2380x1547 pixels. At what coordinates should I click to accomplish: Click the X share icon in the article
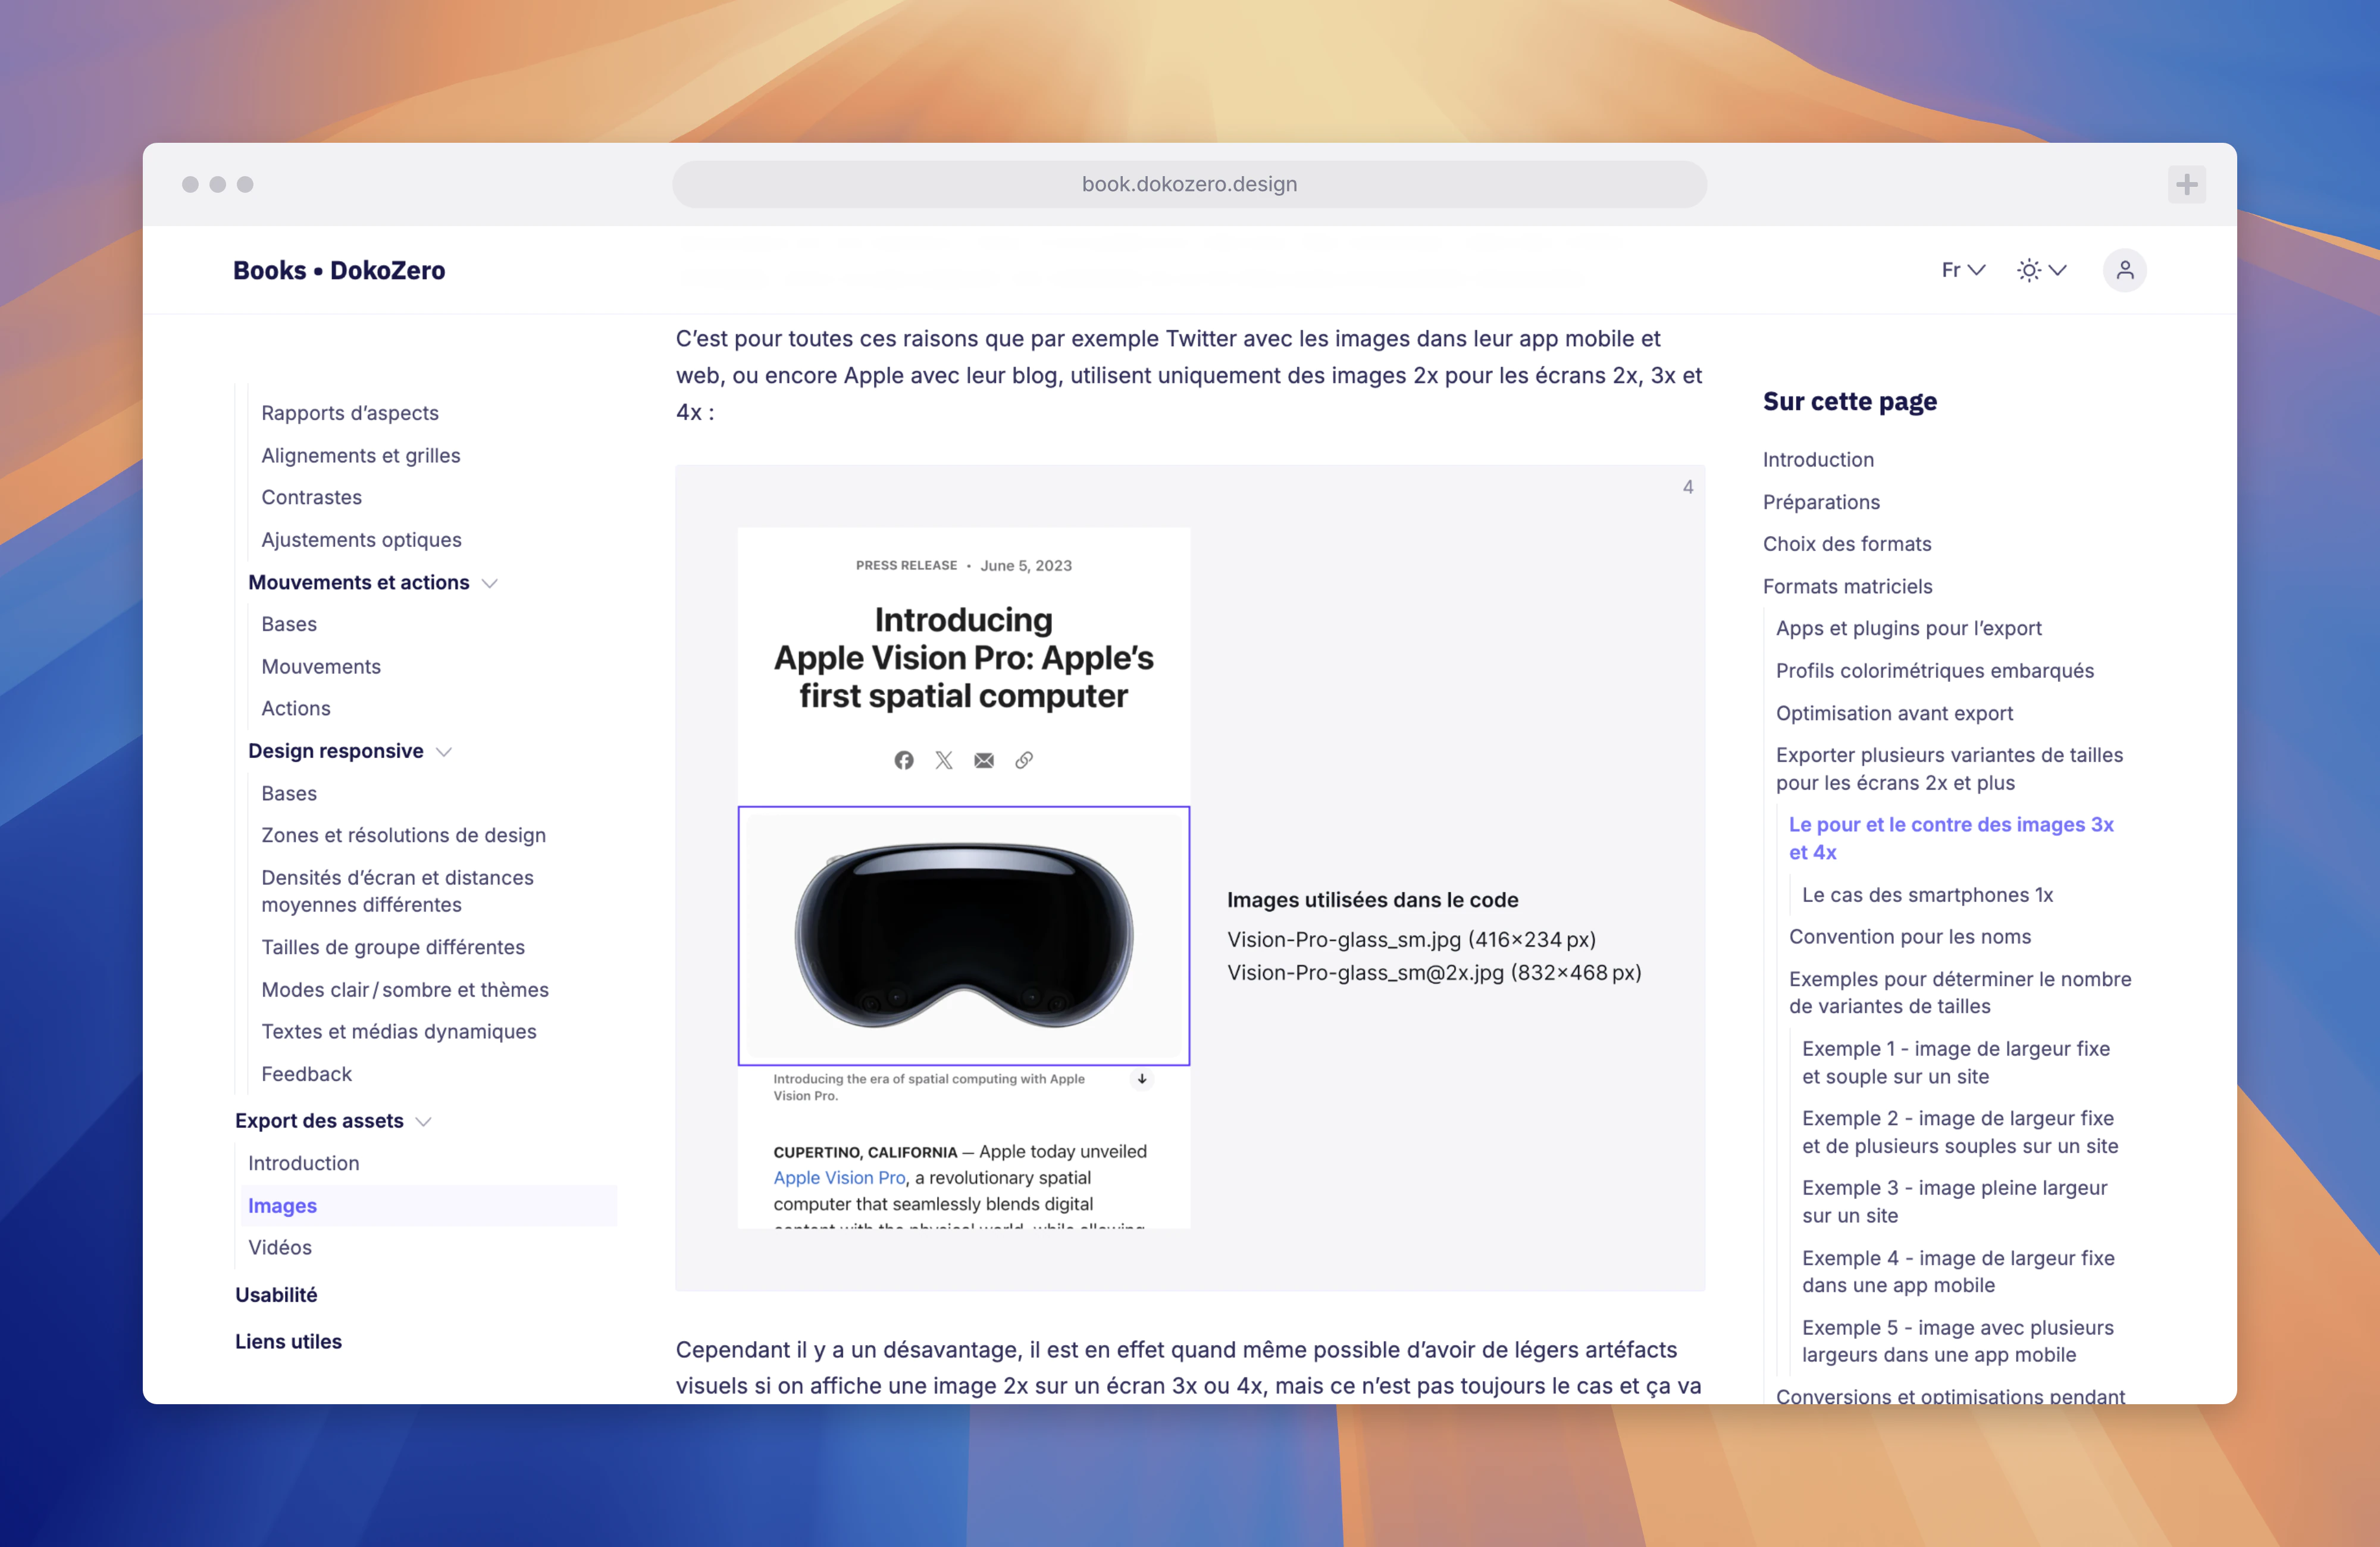tap(943, 760)
